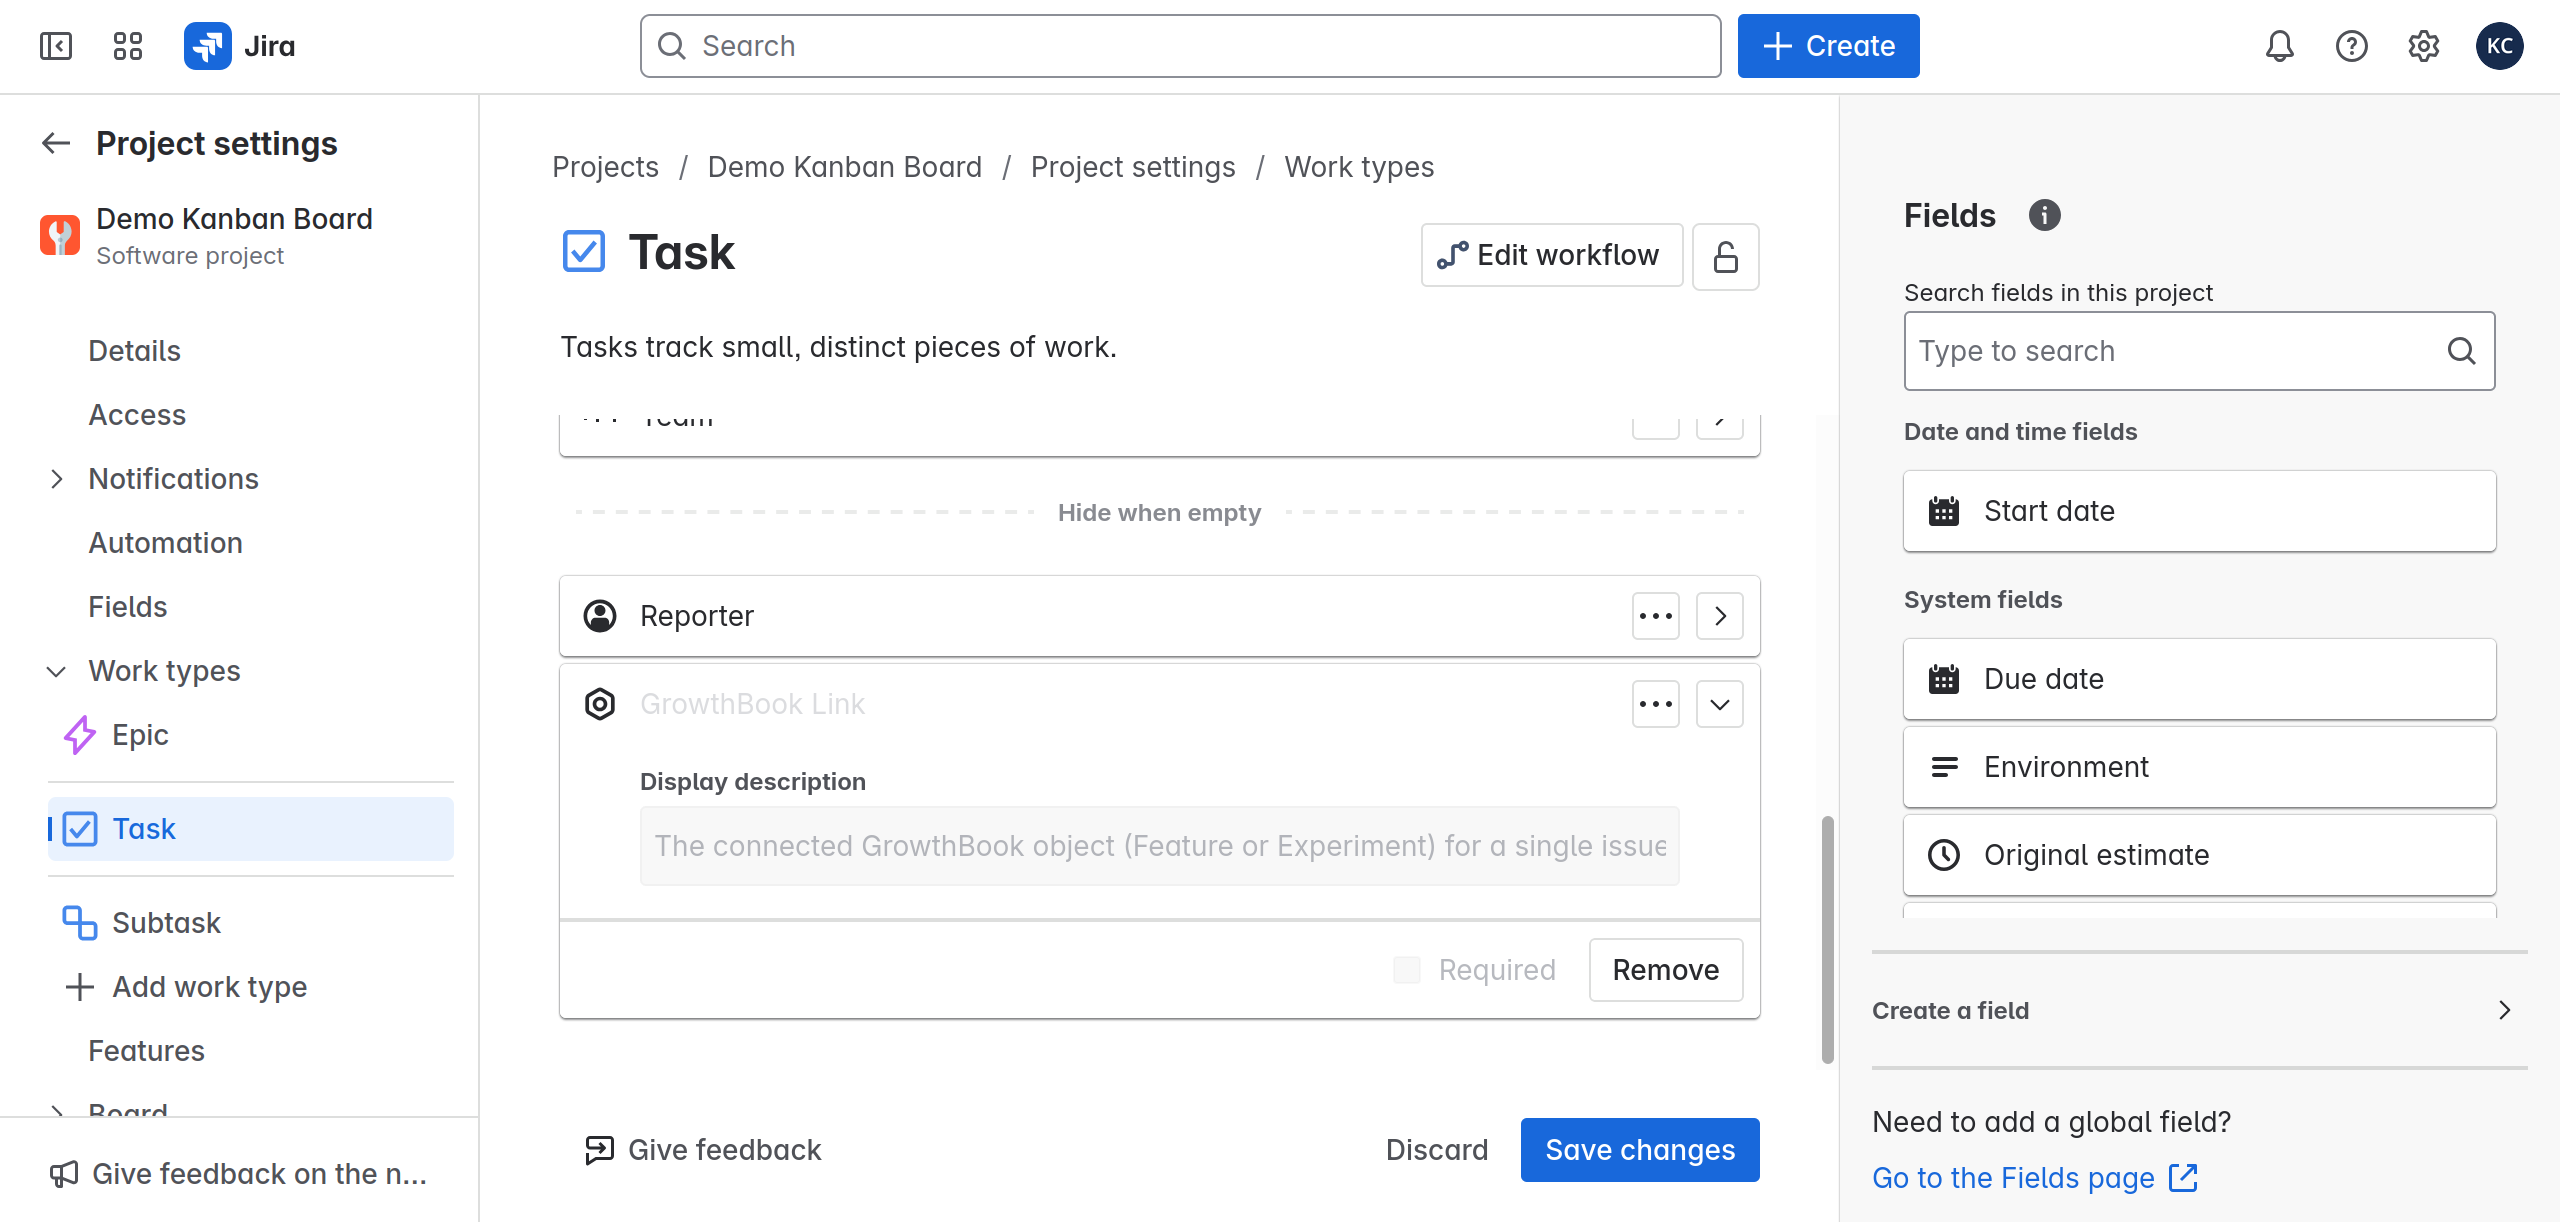Click the megaphone feedback icon
Image resolution: width=2560 pixels, height=1222 pixels.
pyautogui.click(x=64, y=1174)
